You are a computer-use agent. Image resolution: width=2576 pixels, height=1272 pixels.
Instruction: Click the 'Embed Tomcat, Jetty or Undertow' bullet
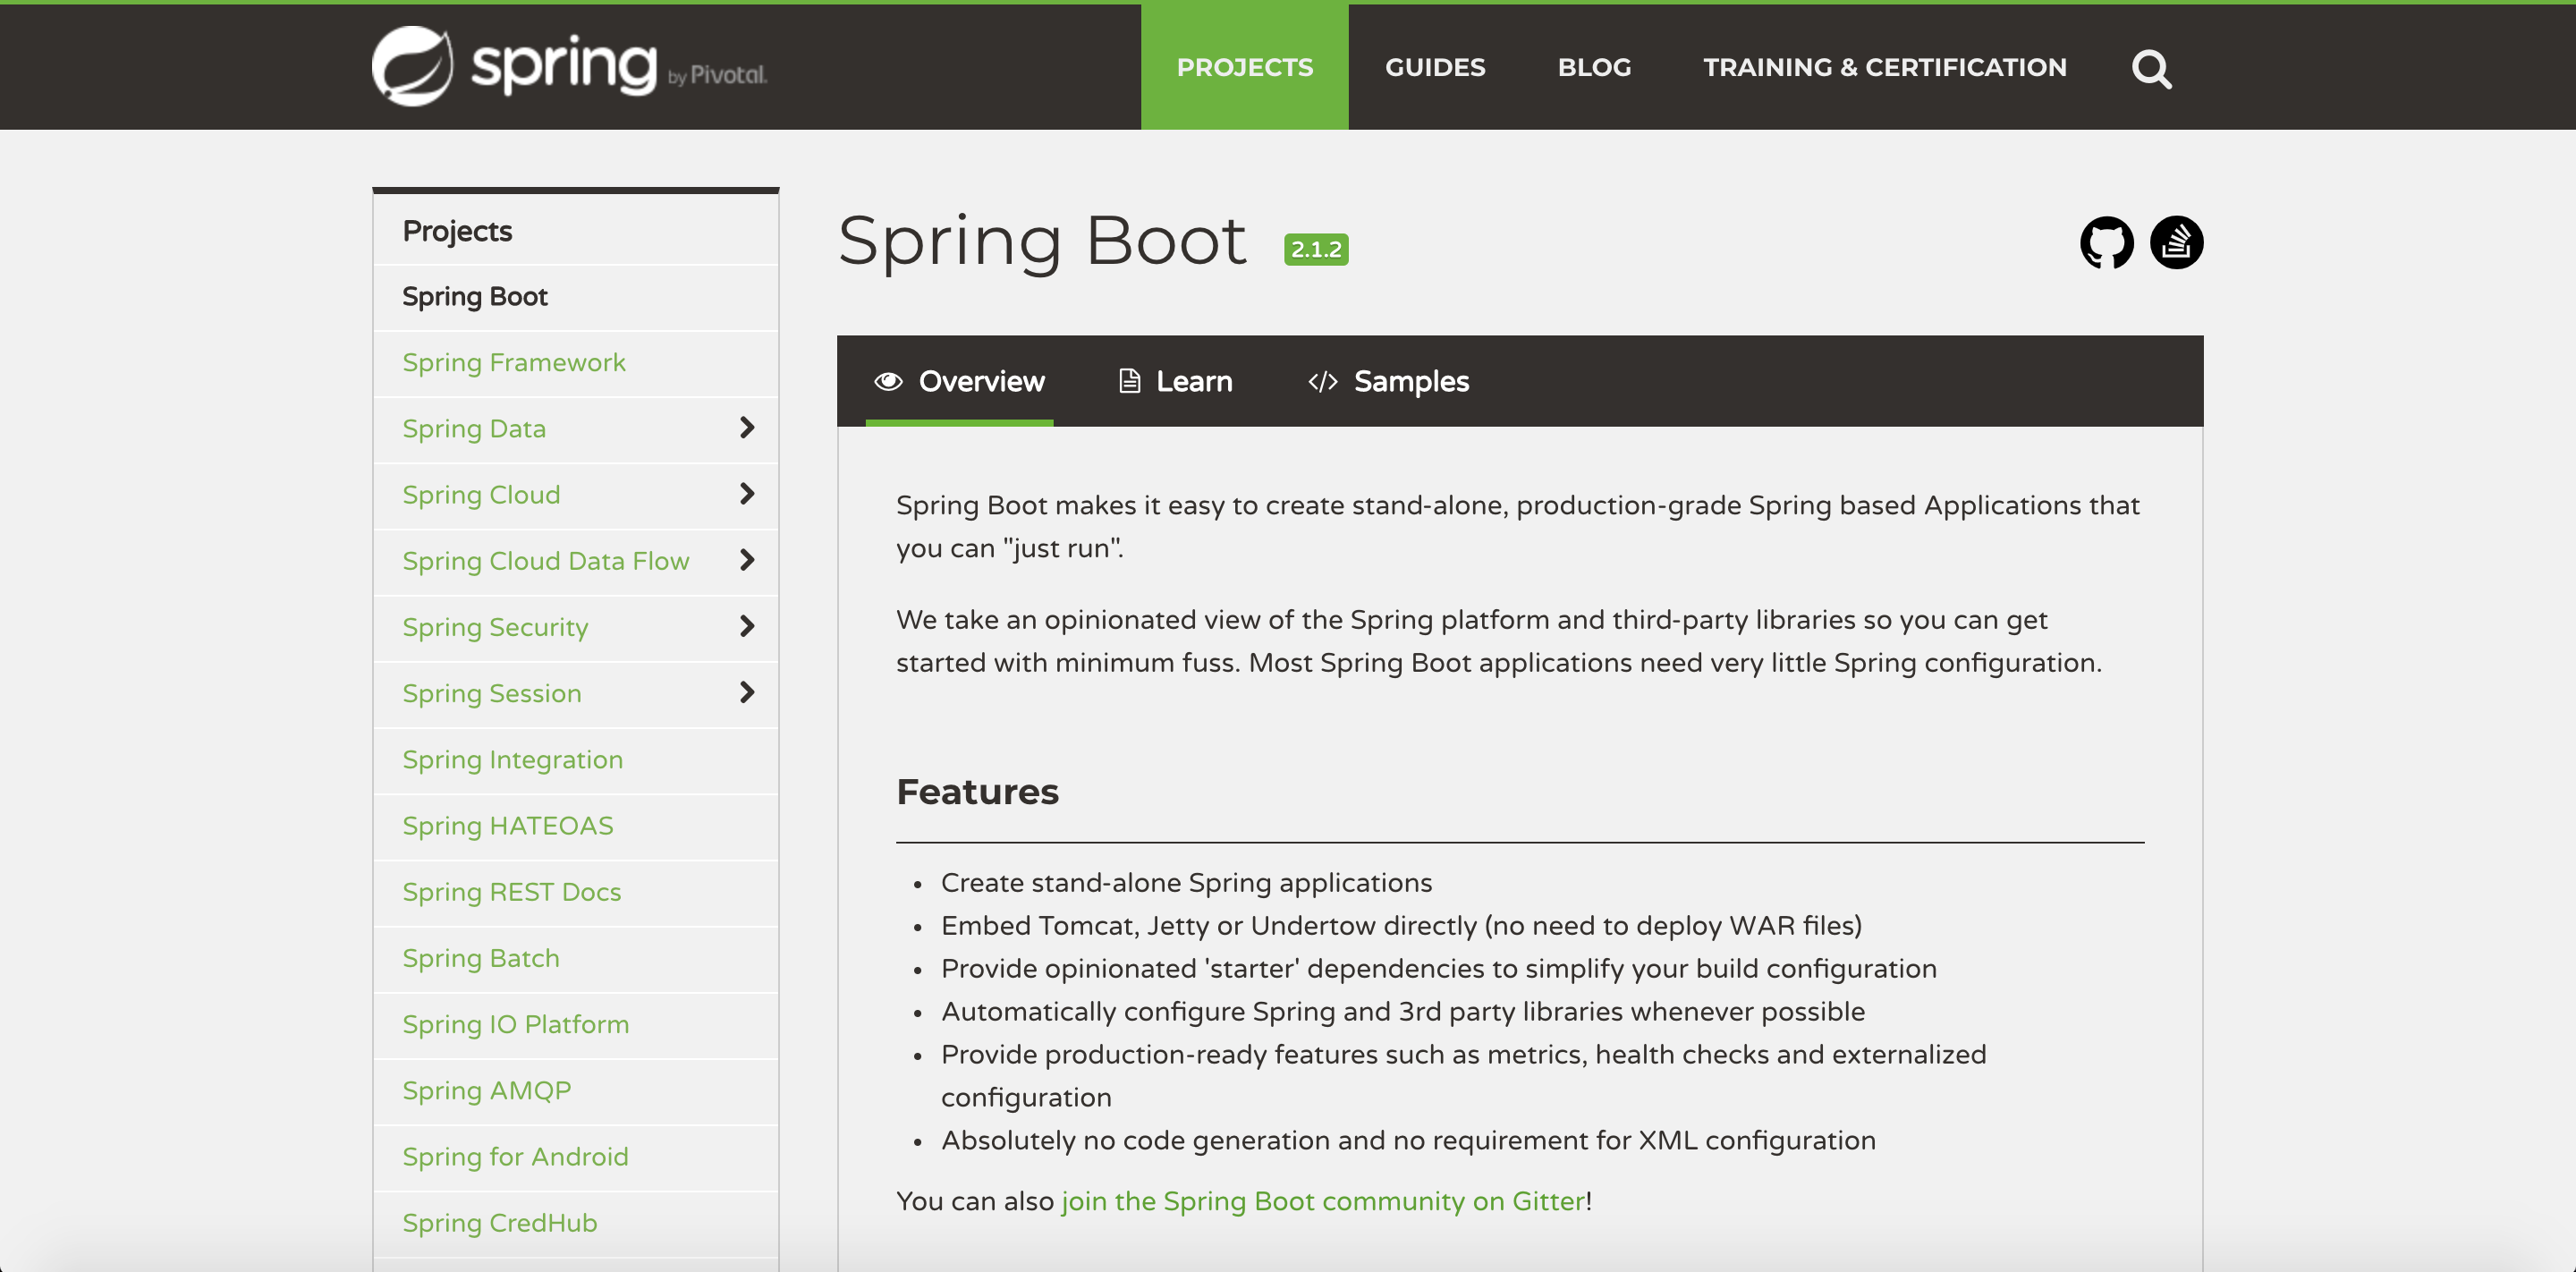click(x=1401, y=926)
